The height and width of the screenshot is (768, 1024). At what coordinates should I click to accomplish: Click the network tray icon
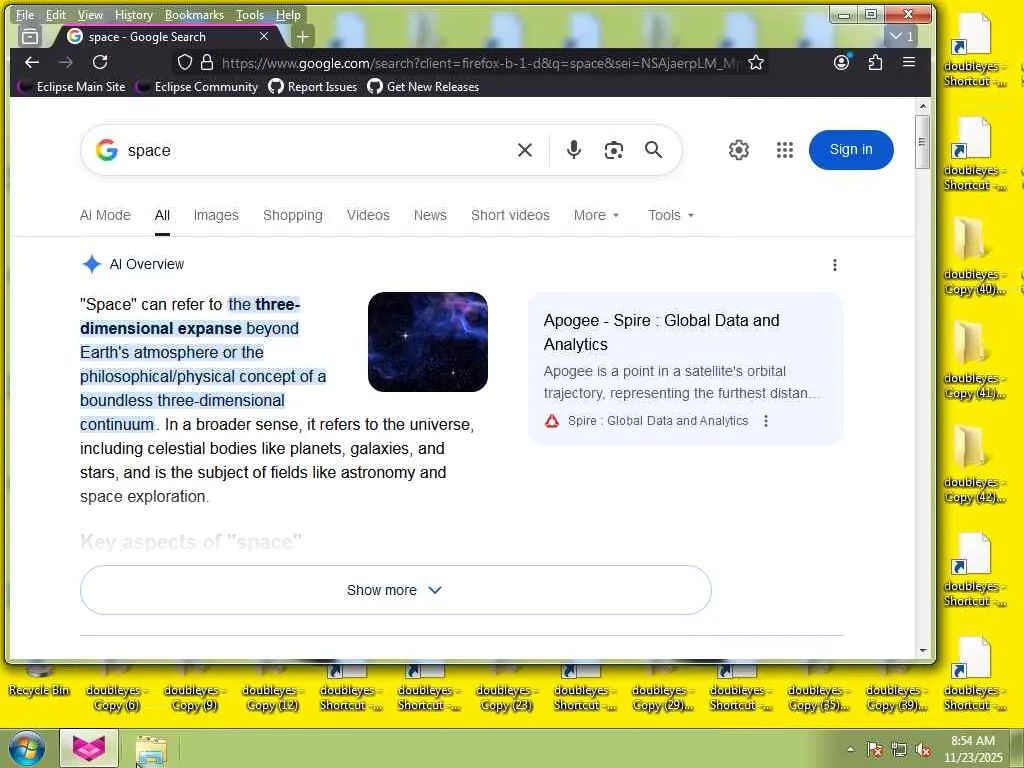[x=899, y=750]
